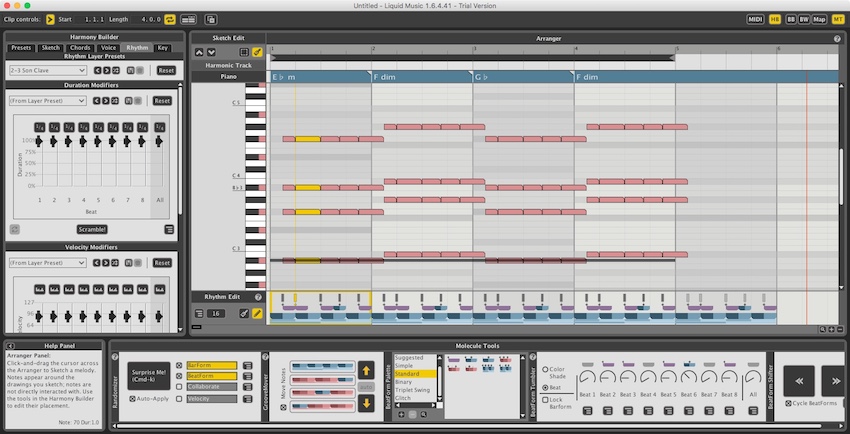
Task: Click the 16 value field in Rhythm Edit
Action: 216,314
